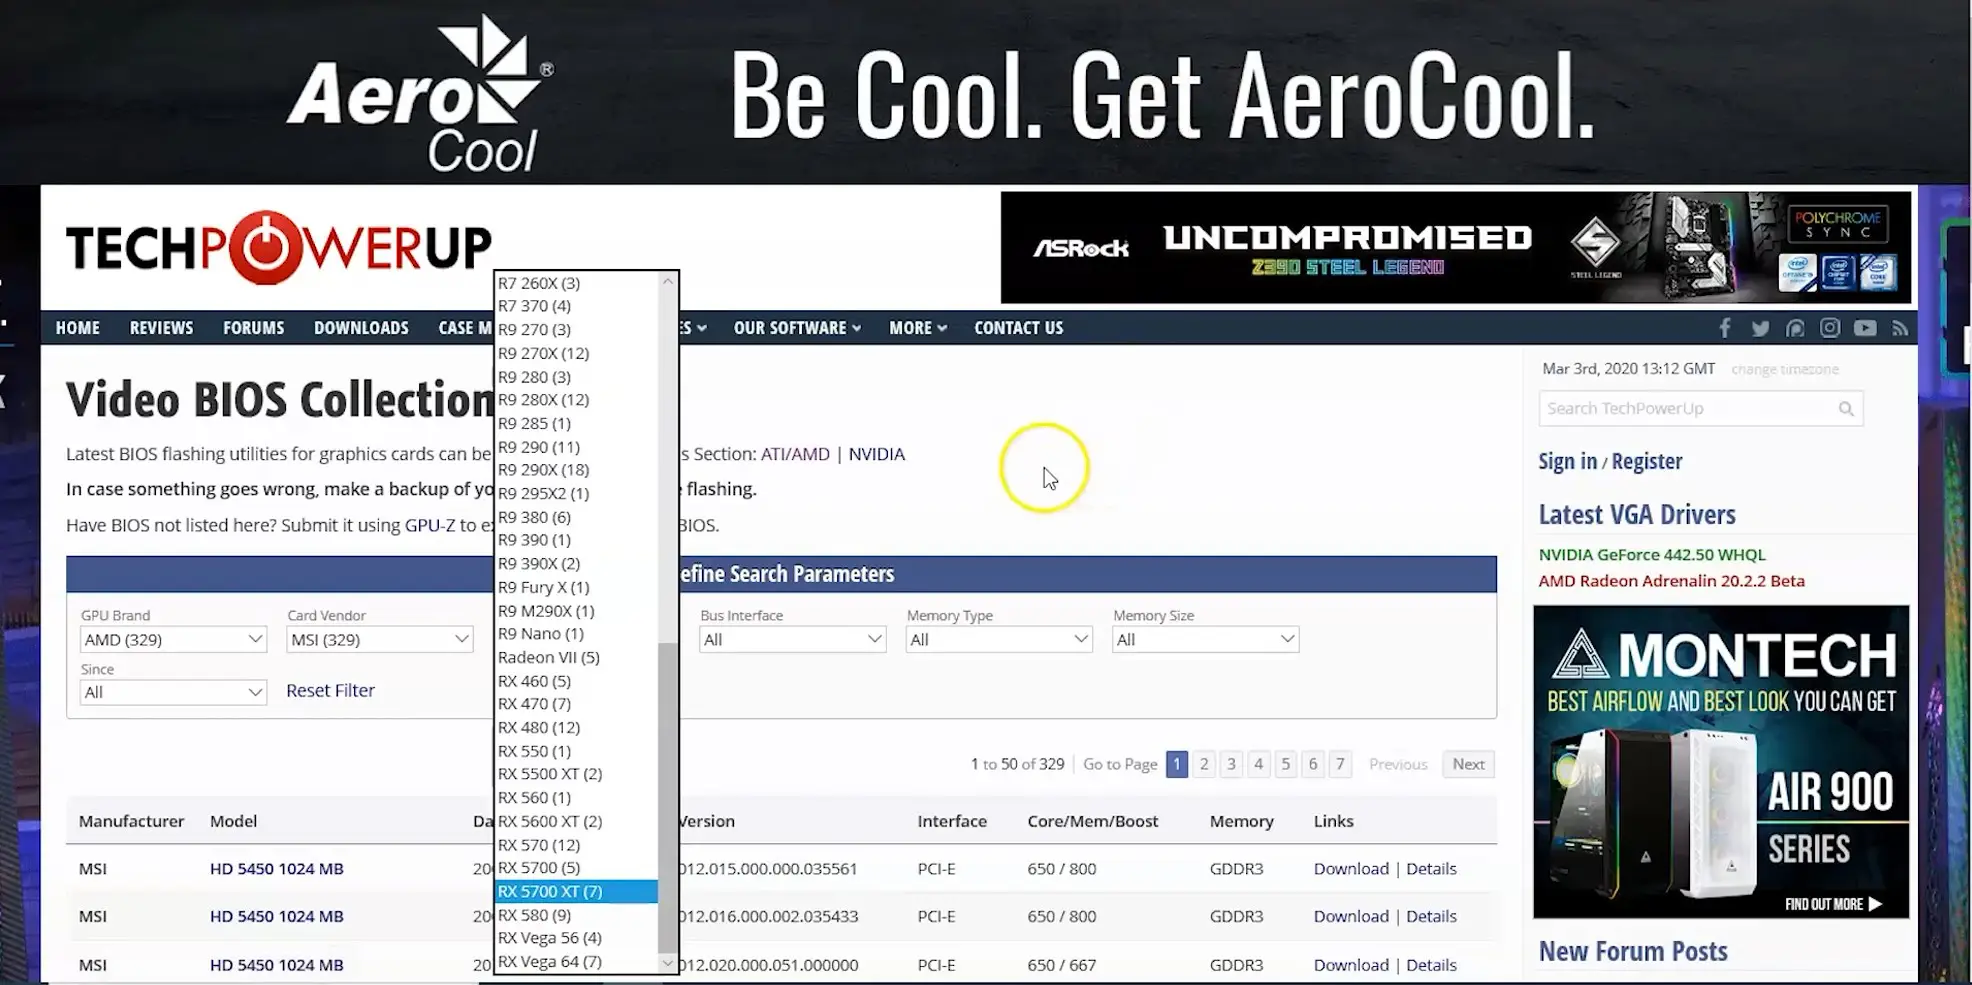The width and height of the screenshot is (1972, 985).
Task: Expand the Card Vendor dropdown
Action: pos(379,640)
